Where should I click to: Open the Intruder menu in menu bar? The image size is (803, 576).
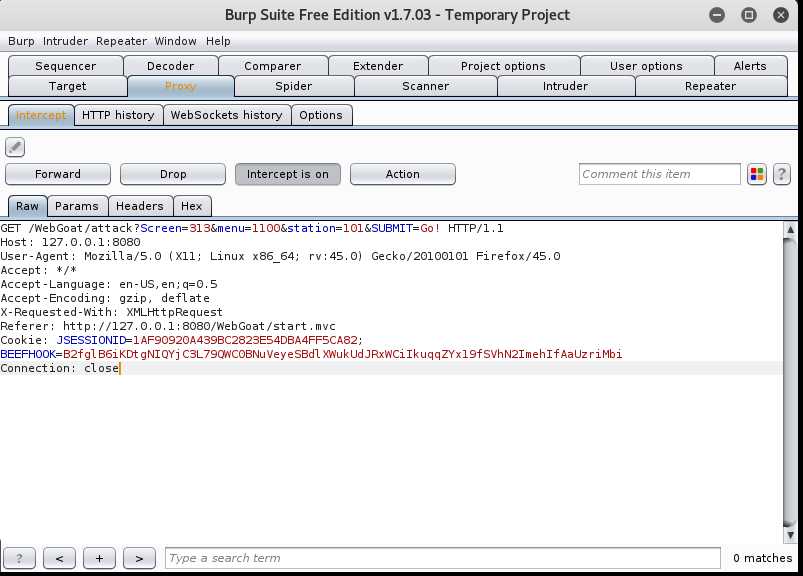point(65,41)
